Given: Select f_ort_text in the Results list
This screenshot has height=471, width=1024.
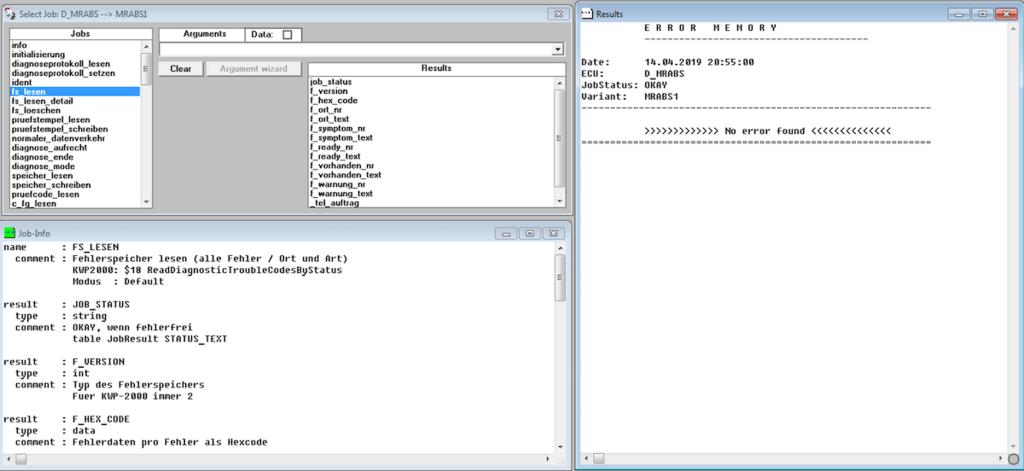Looking at the screenshot, I should 334,119.
